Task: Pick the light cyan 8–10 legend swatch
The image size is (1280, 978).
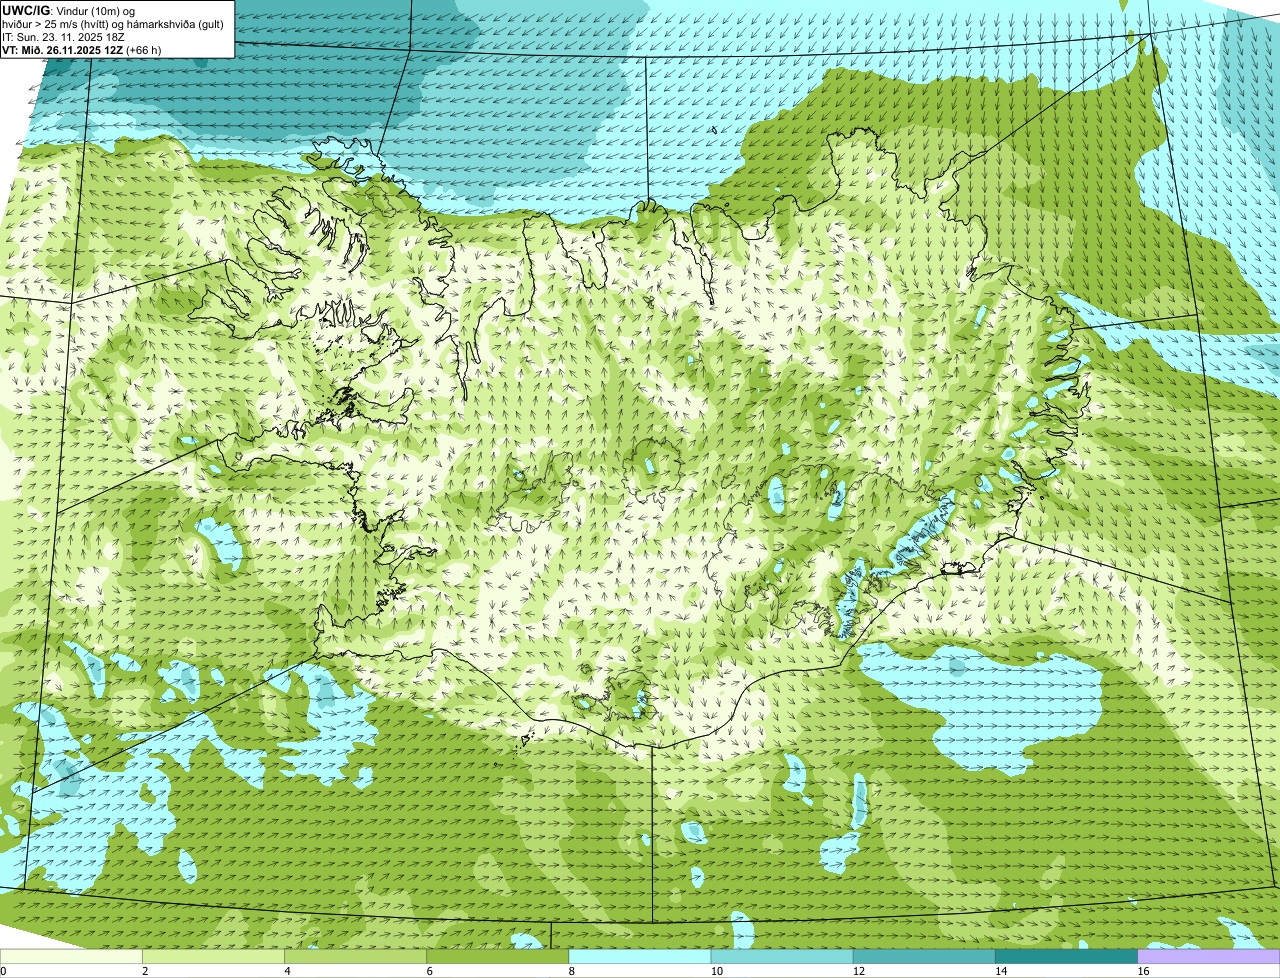Action: pos(641,957)
